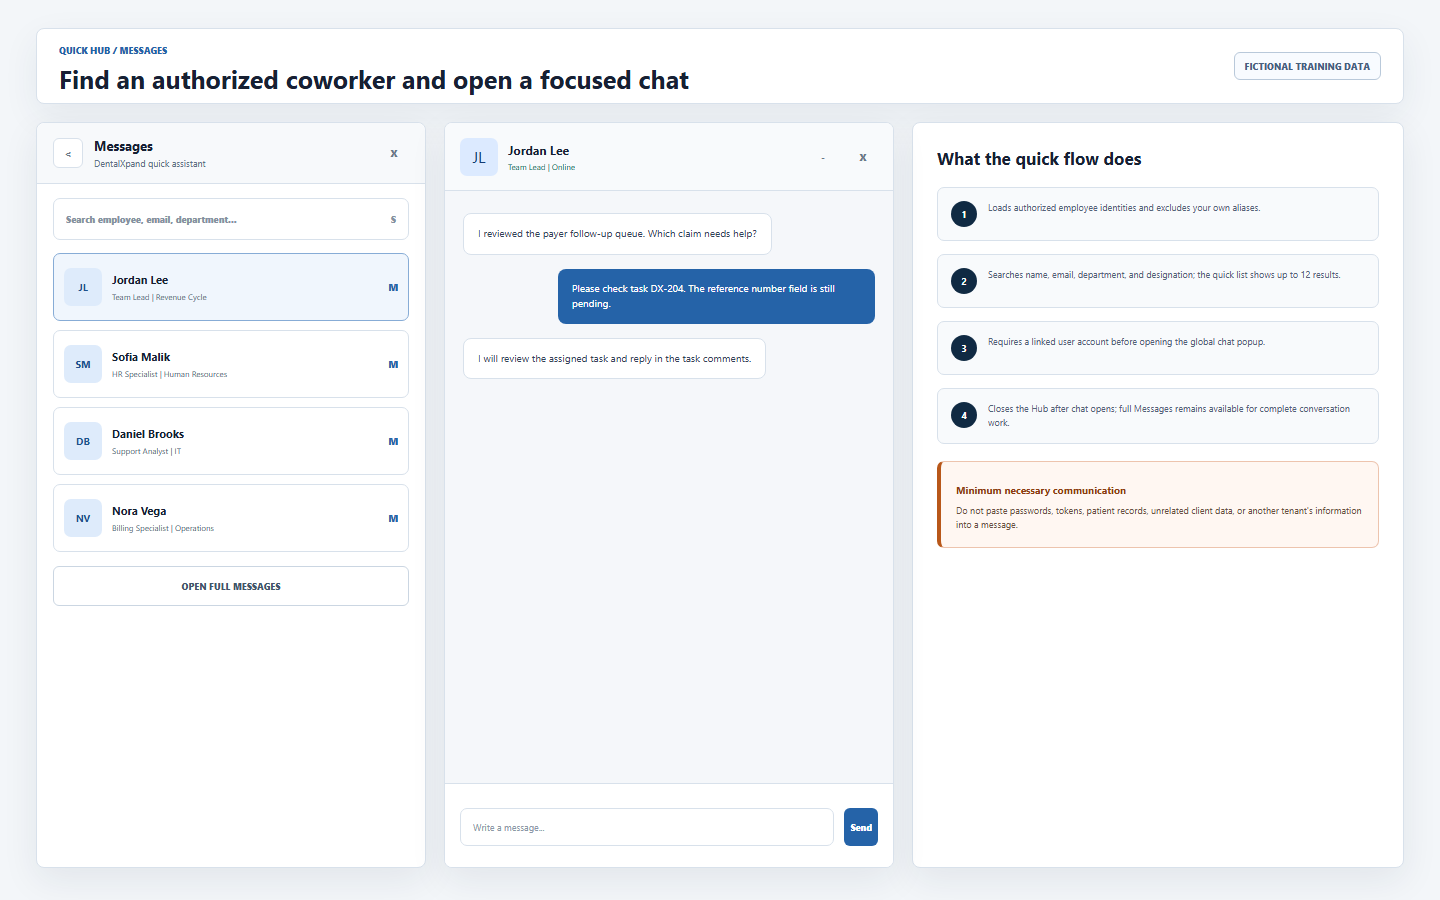The width and height of the screenshot is (1440, 900).
Task: Minimize the Jordan Lee chat popup
Action: click(x=823, y=157)
